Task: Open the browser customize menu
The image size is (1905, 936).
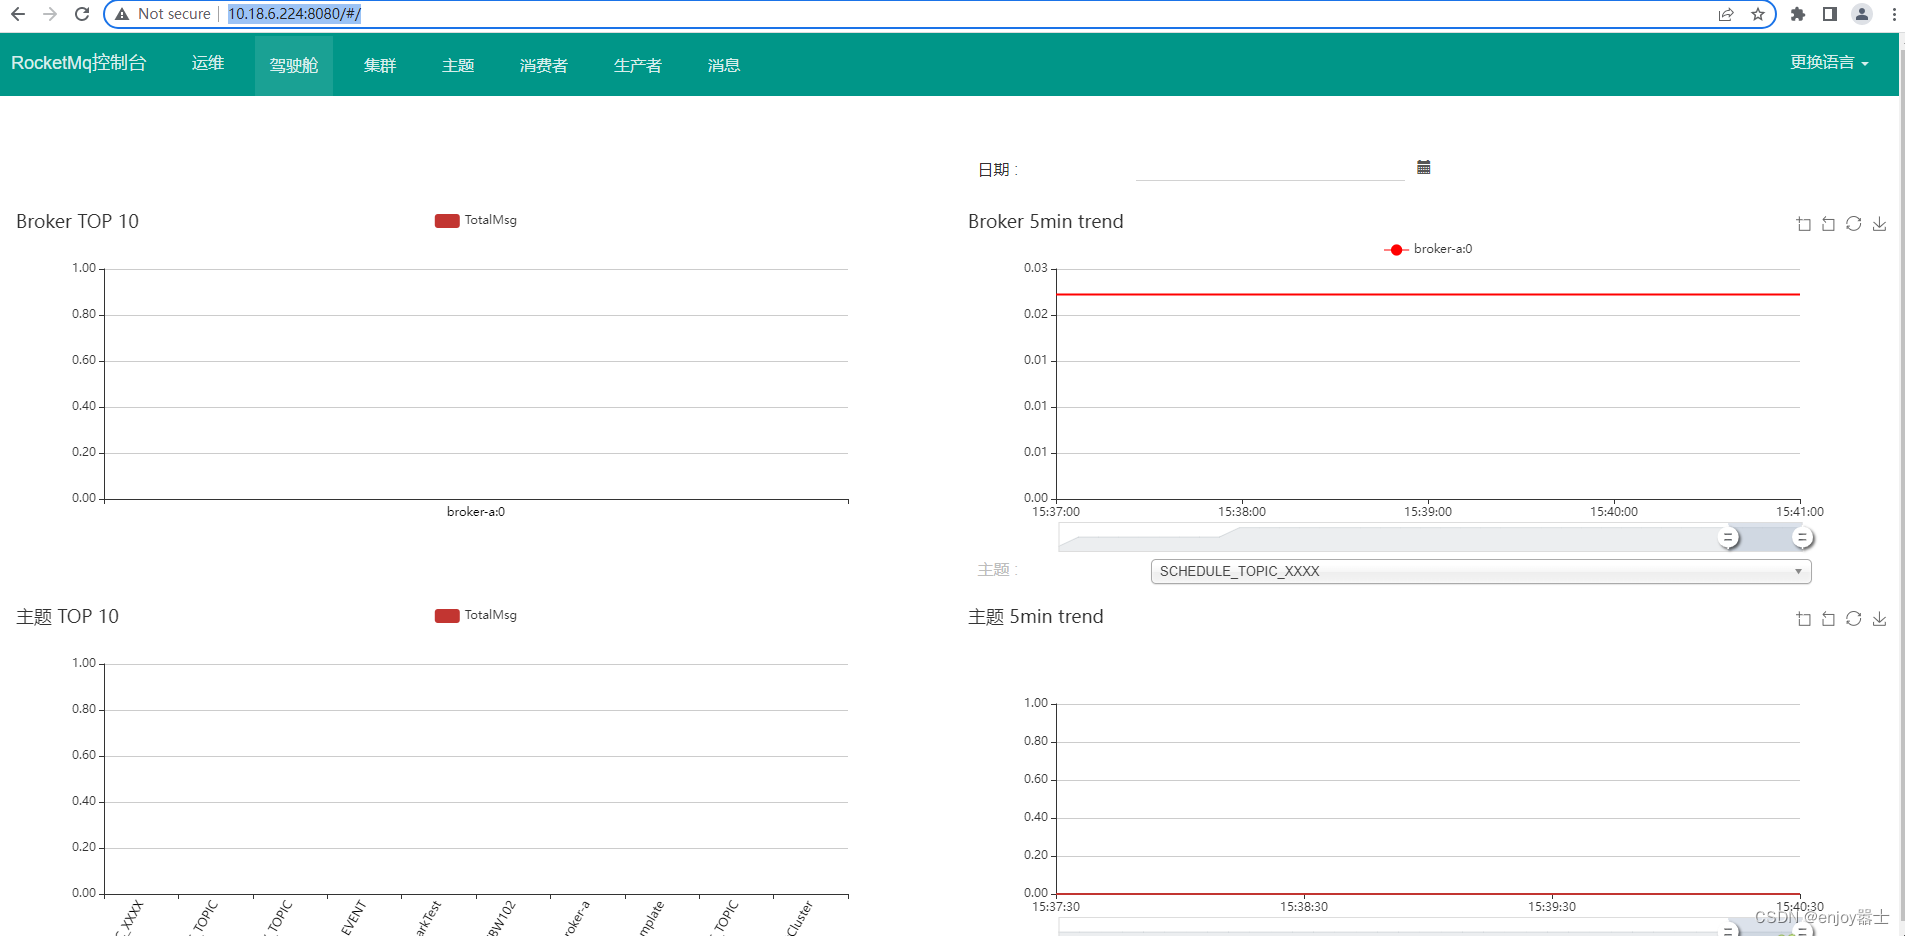Action: 1893,14
